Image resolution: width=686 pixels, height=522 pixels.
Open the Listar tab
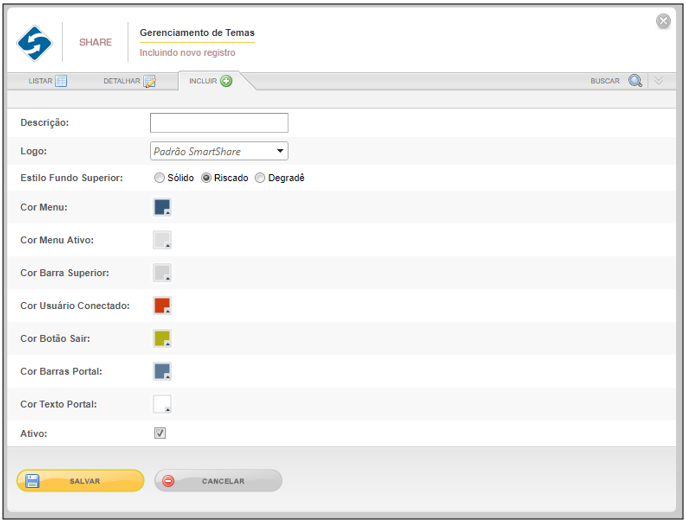(x=47, y=81)
